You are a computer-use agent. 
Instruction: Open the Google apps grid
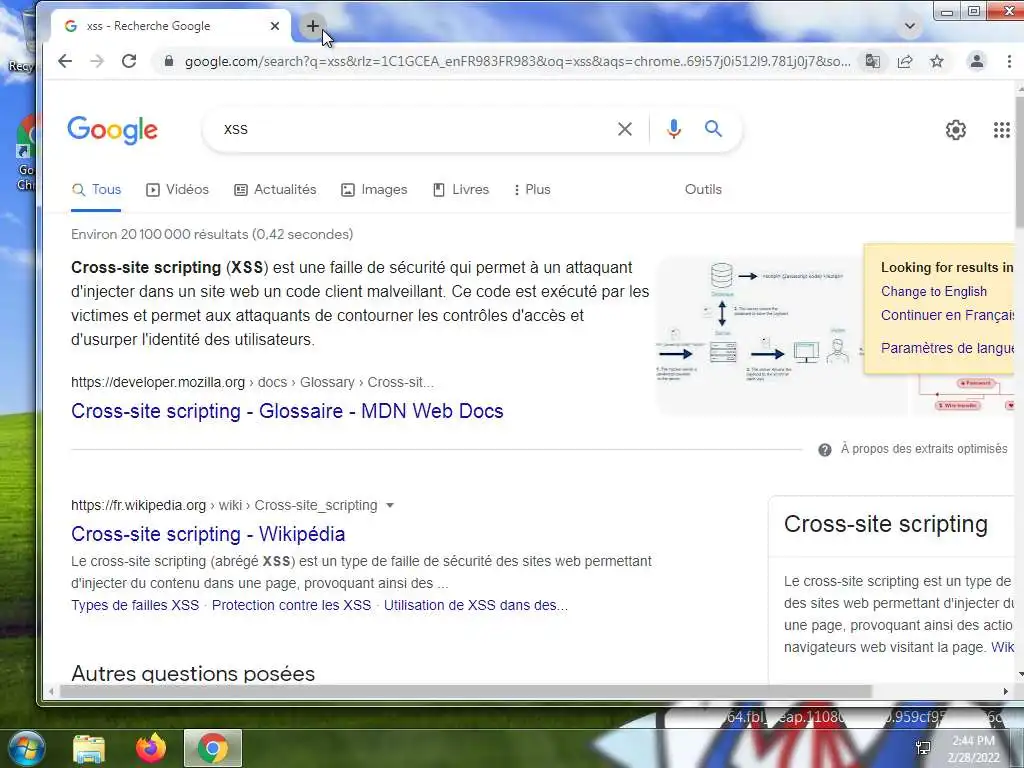pyautogui.click(x=1002, y=130)
